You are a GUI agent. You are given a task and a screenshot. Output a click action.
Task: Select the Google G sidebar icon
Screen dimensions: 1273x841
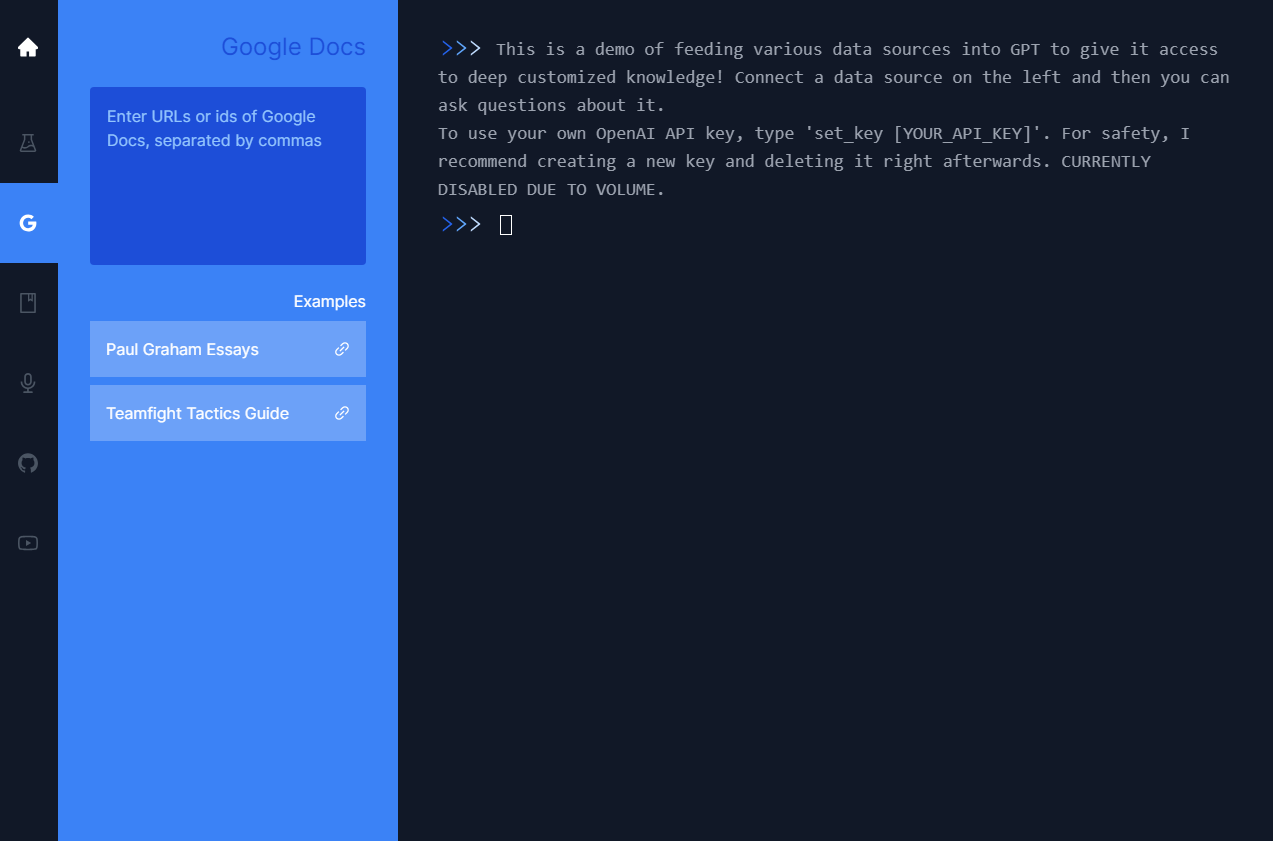(28, 223)
